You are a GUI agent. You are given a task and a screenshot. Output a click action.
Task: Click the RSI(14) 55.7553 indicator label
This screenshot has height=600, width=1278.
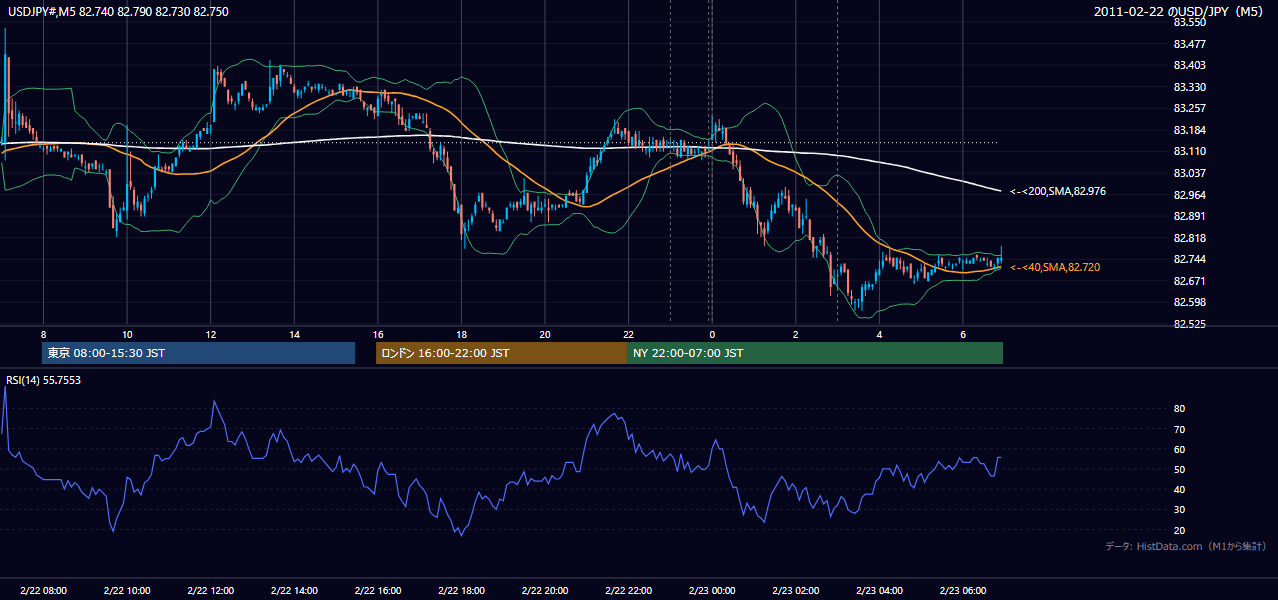[44, 380]
